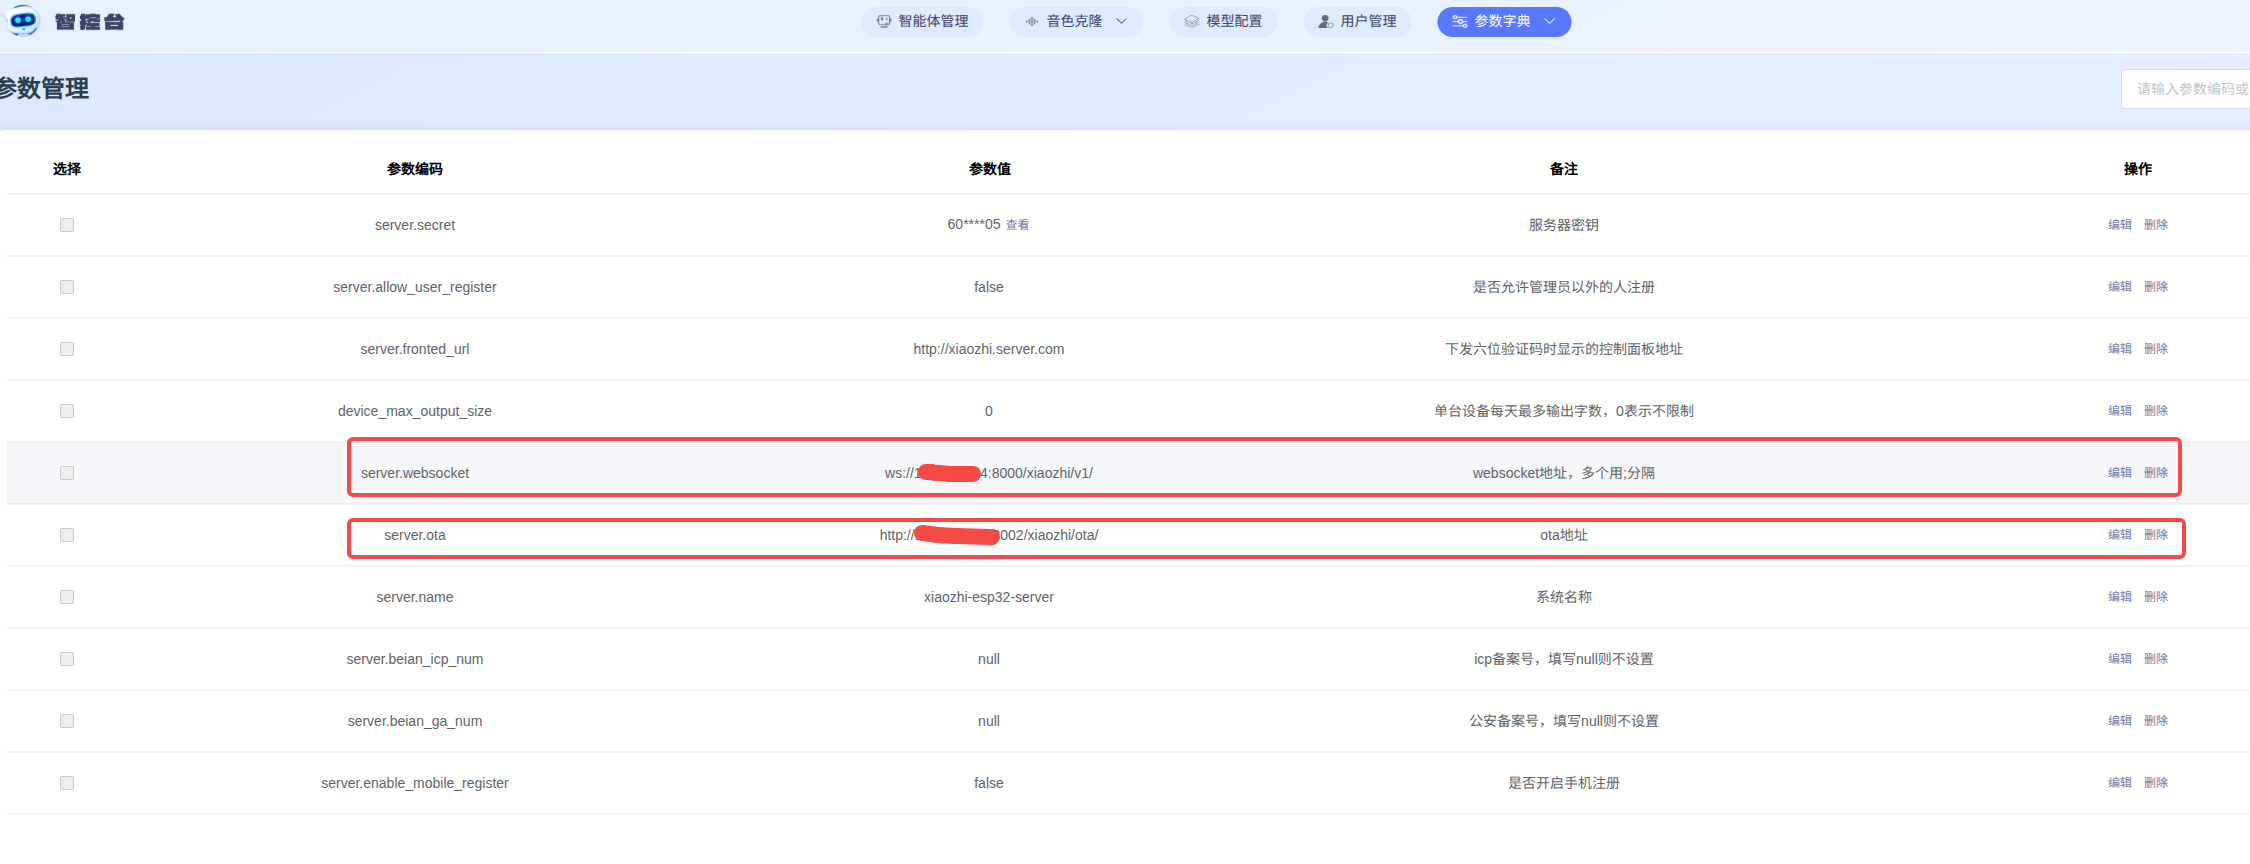Viewport: 2250px width, 864px height.
Task: Click the 模型配置 layers icon
Action: pyautogui.click(x=1191, y=21)
